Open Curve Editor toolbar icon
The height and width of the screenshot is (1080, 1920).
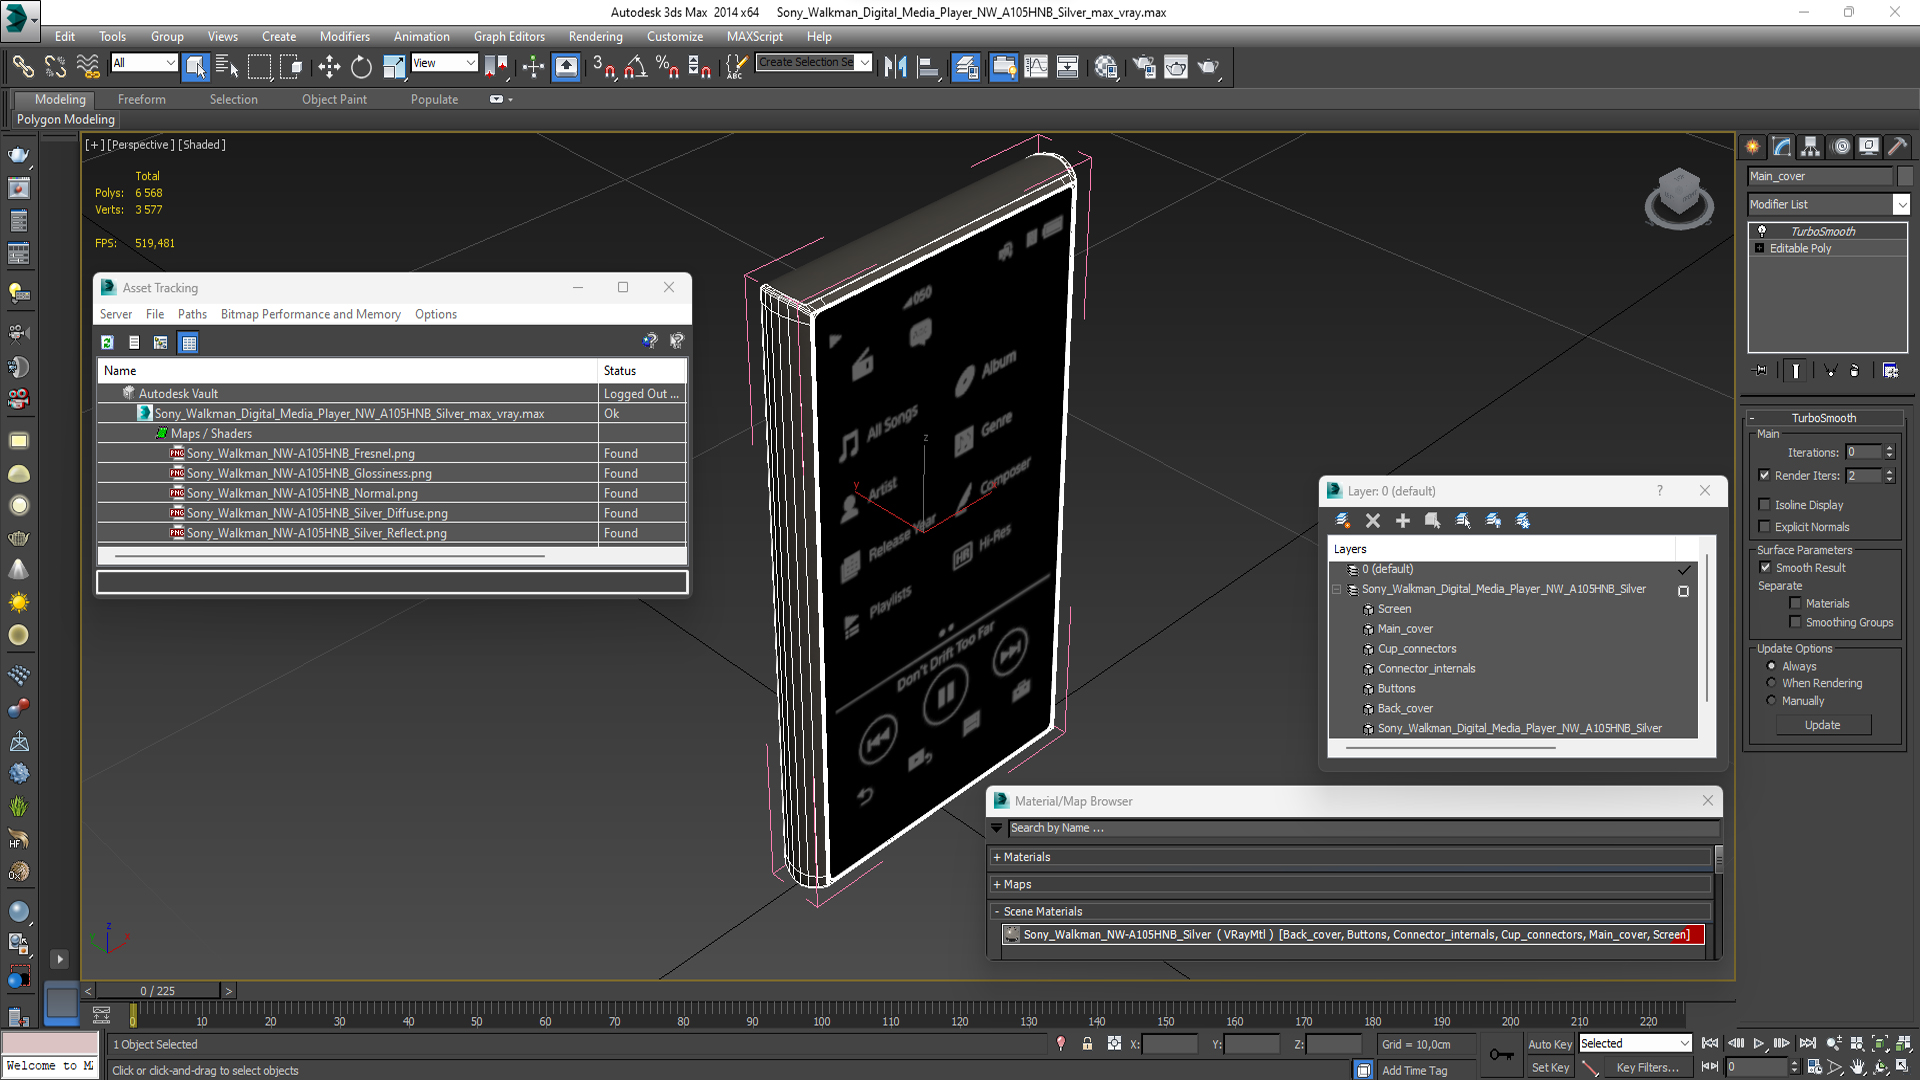coord(1036,67)
